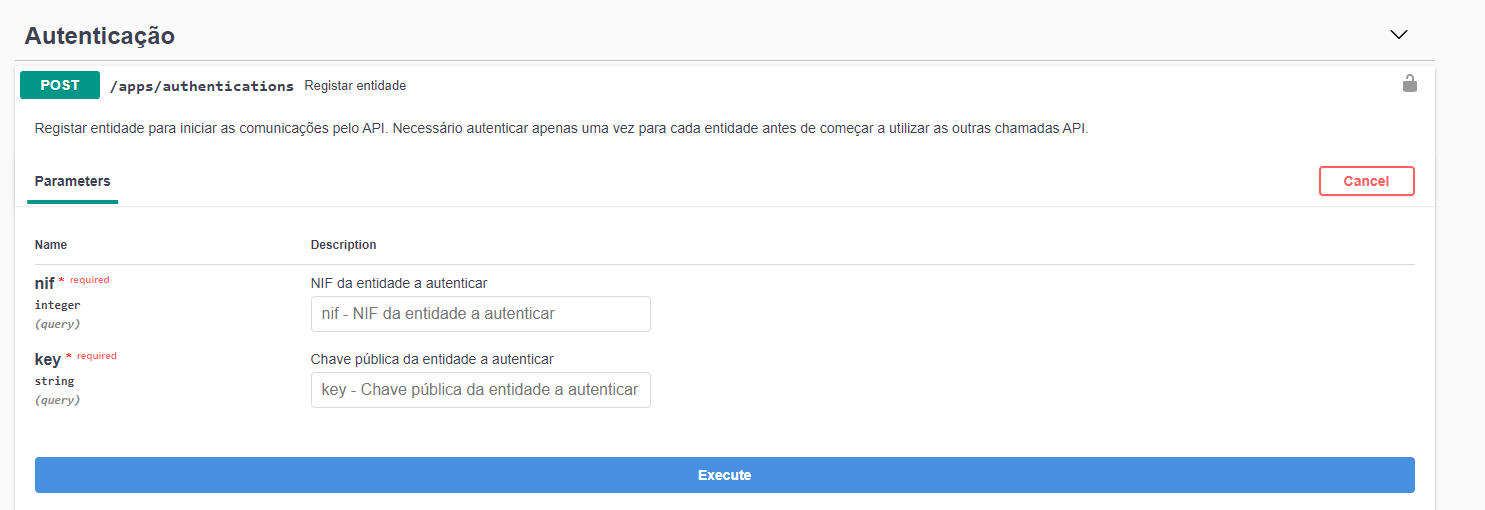Click the Autenticação section heading

pyautogui.click(x=100, y=36)
